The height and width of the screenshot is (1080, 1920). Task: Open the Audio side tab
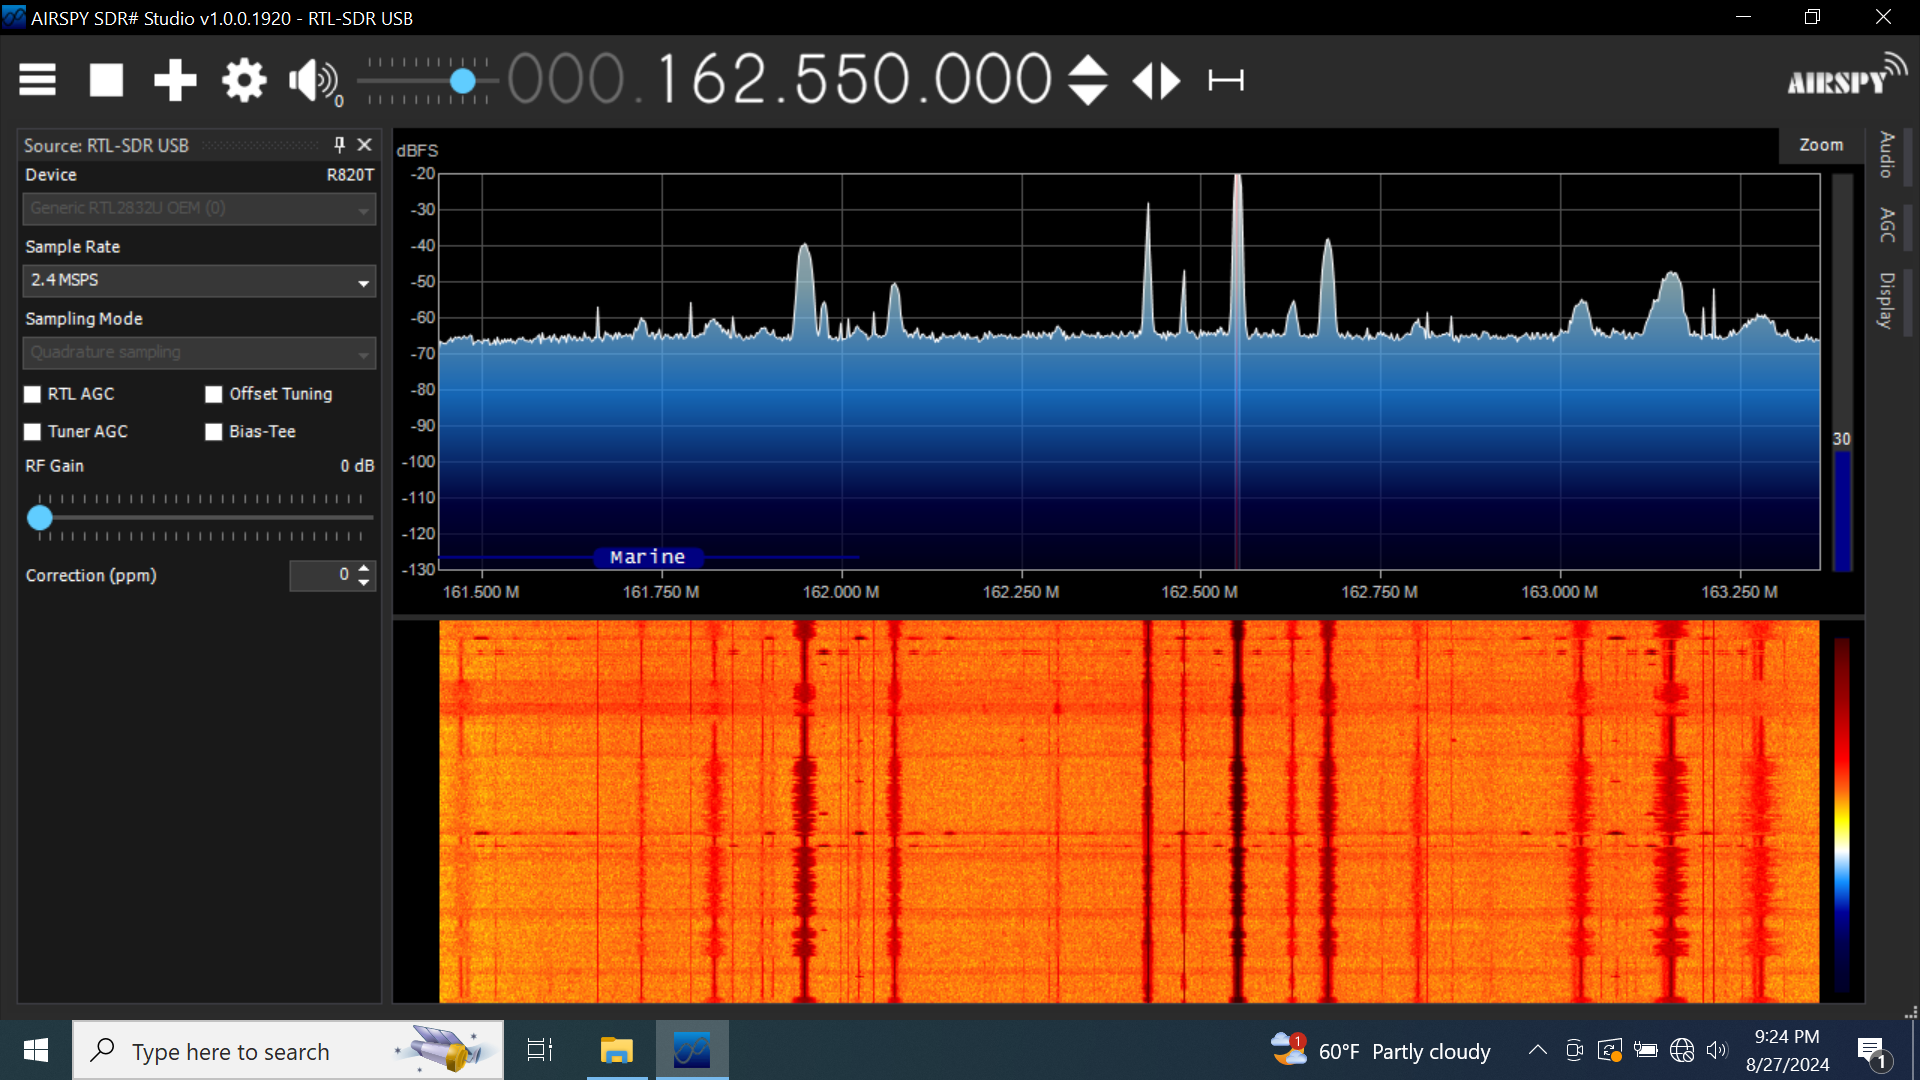point(1886,155)
